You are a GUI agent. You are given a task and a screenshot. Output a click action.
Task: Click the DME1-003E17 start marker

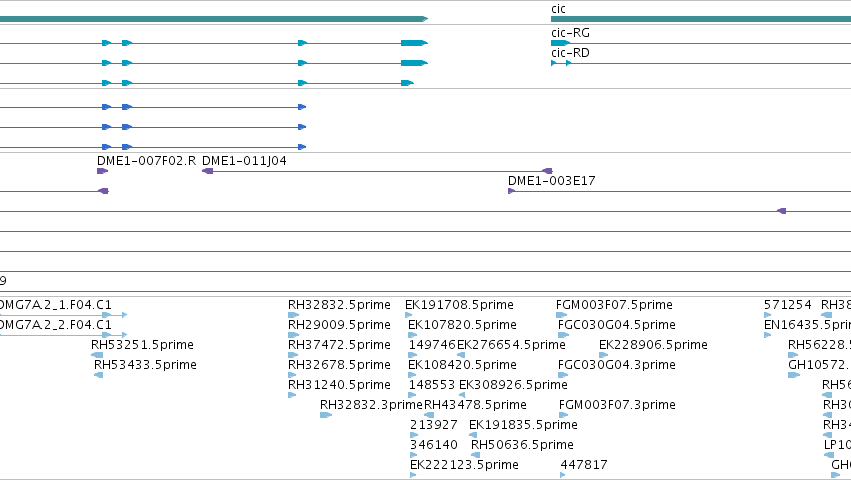point(511,191)
